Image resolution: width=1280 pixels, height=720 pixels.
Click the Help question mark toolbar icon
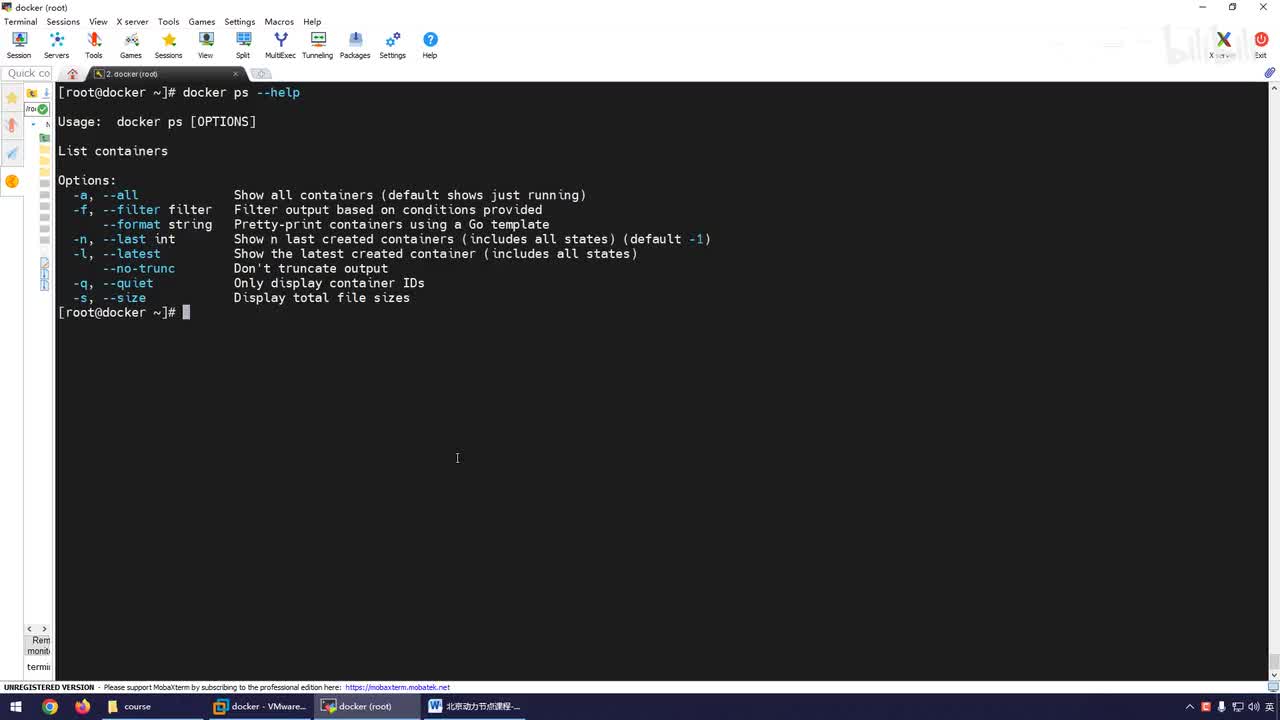click(x=430, y=45)
